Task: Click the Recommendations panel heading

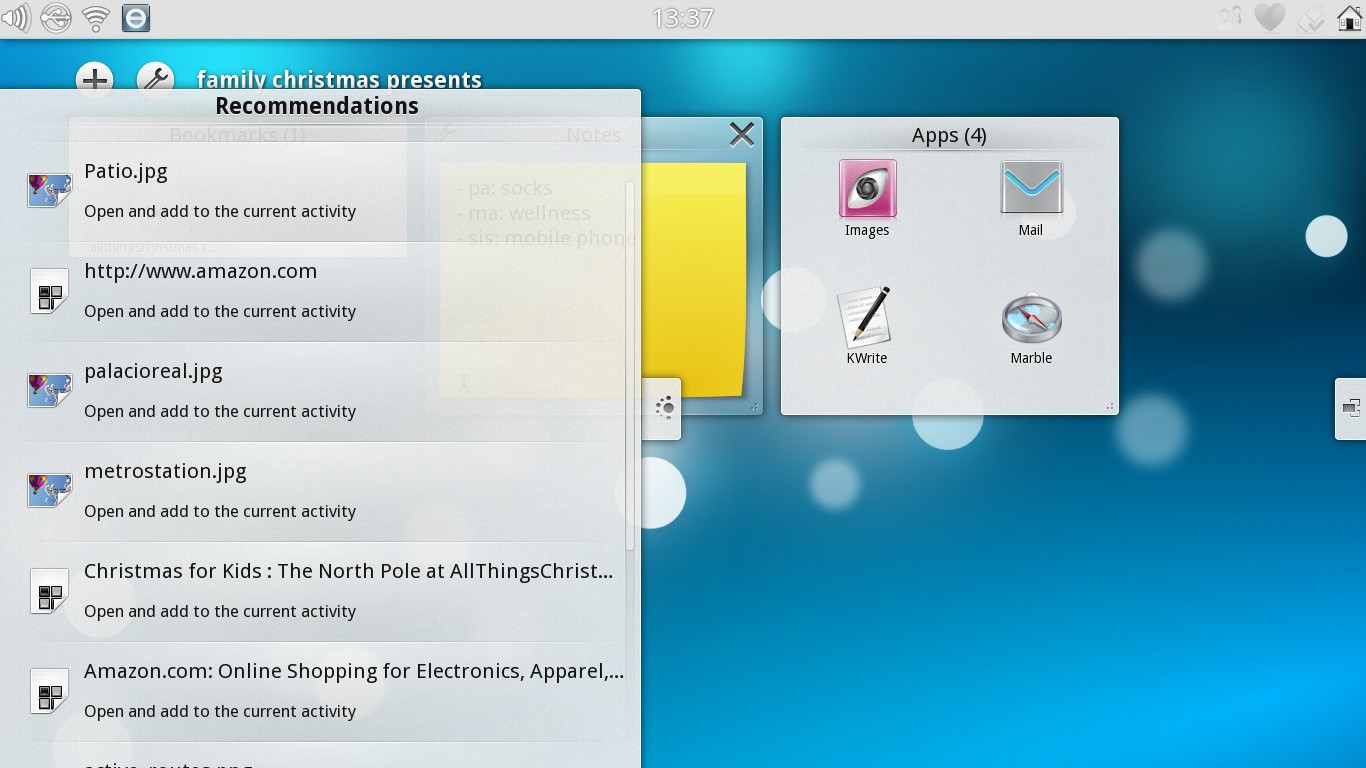Action: (x=317, y=106)
